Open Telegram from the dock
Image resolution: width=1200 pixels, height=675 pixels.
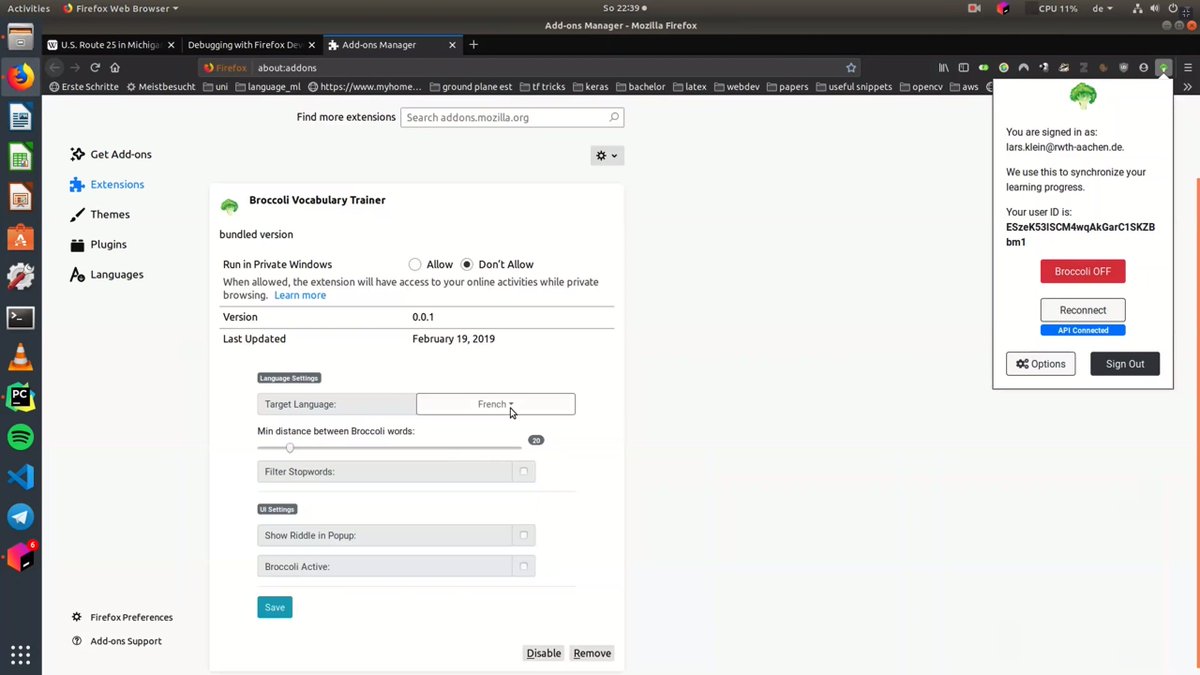[20, 517]
